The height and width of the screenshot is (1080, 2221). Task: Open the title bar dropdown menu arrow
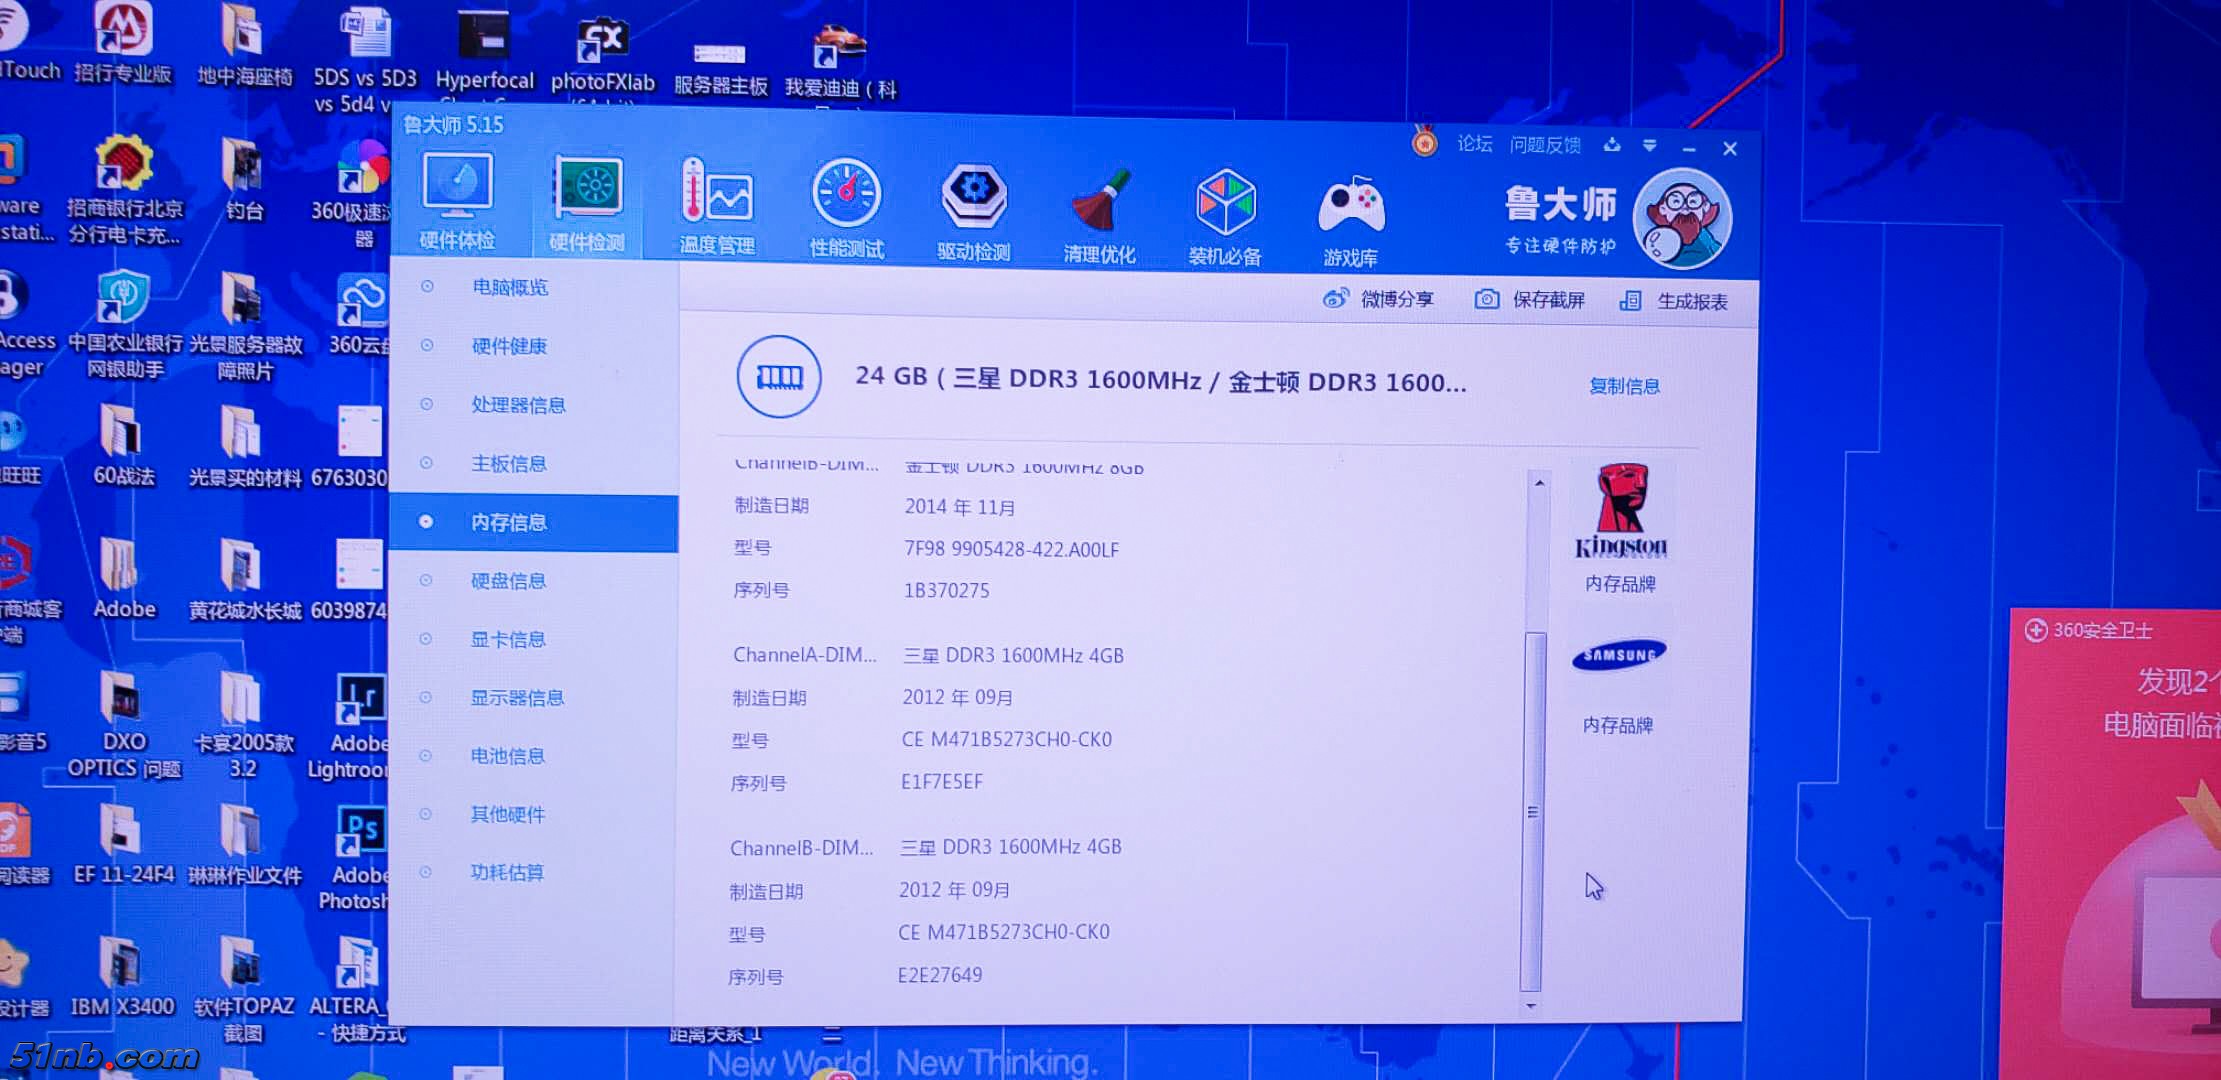tap(1649, 146)
